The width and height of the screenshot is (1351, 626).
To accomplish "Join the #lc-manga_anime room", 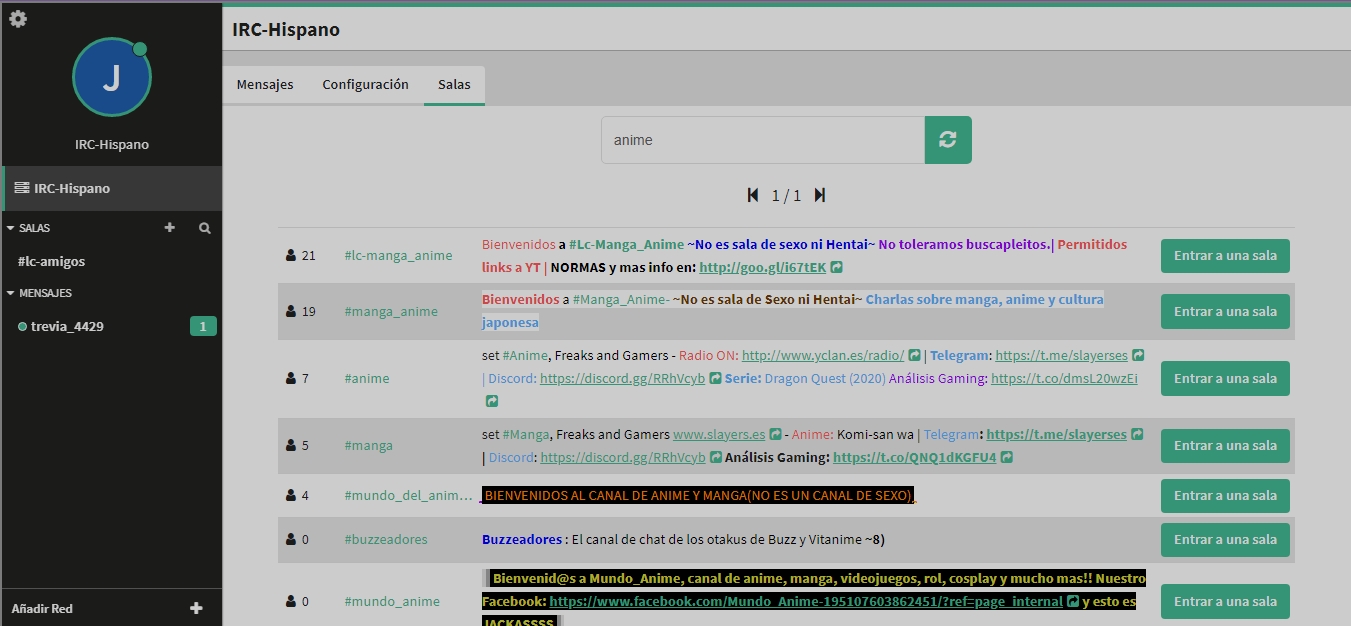I will click(1224, 256).
